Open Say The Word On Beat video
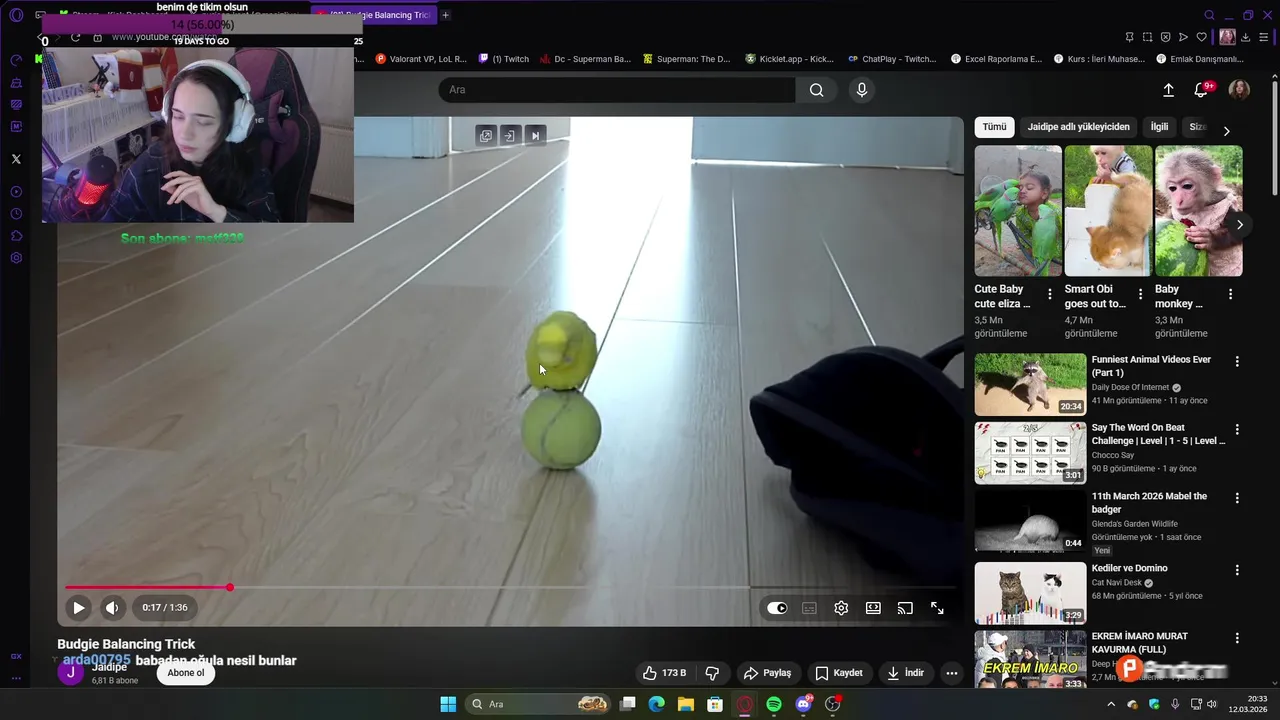 (x=1030, y=453)
